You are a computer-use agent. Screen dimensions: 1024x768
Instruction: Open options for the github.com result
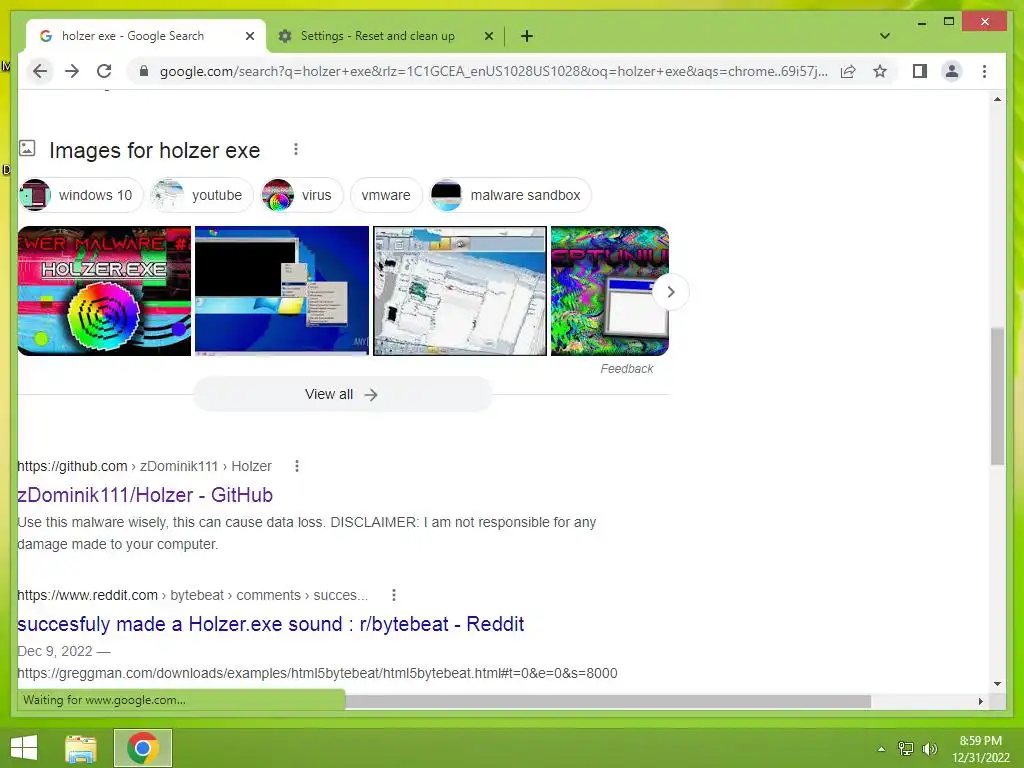tap(296, 466)
